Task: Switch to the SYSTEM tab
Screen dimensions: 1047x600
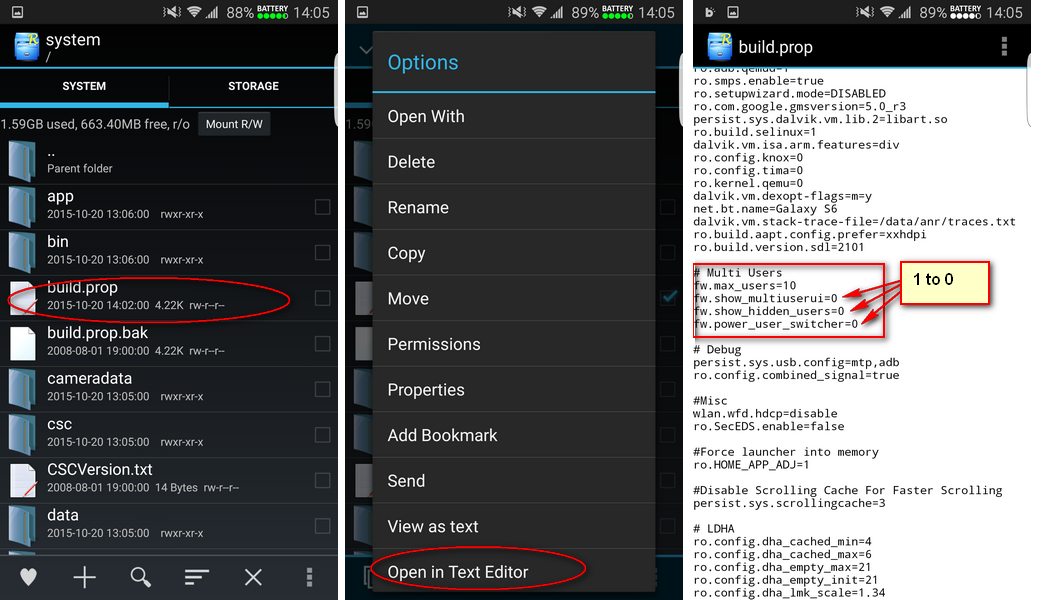Action: pyautogui.click(x=84, y=86)
